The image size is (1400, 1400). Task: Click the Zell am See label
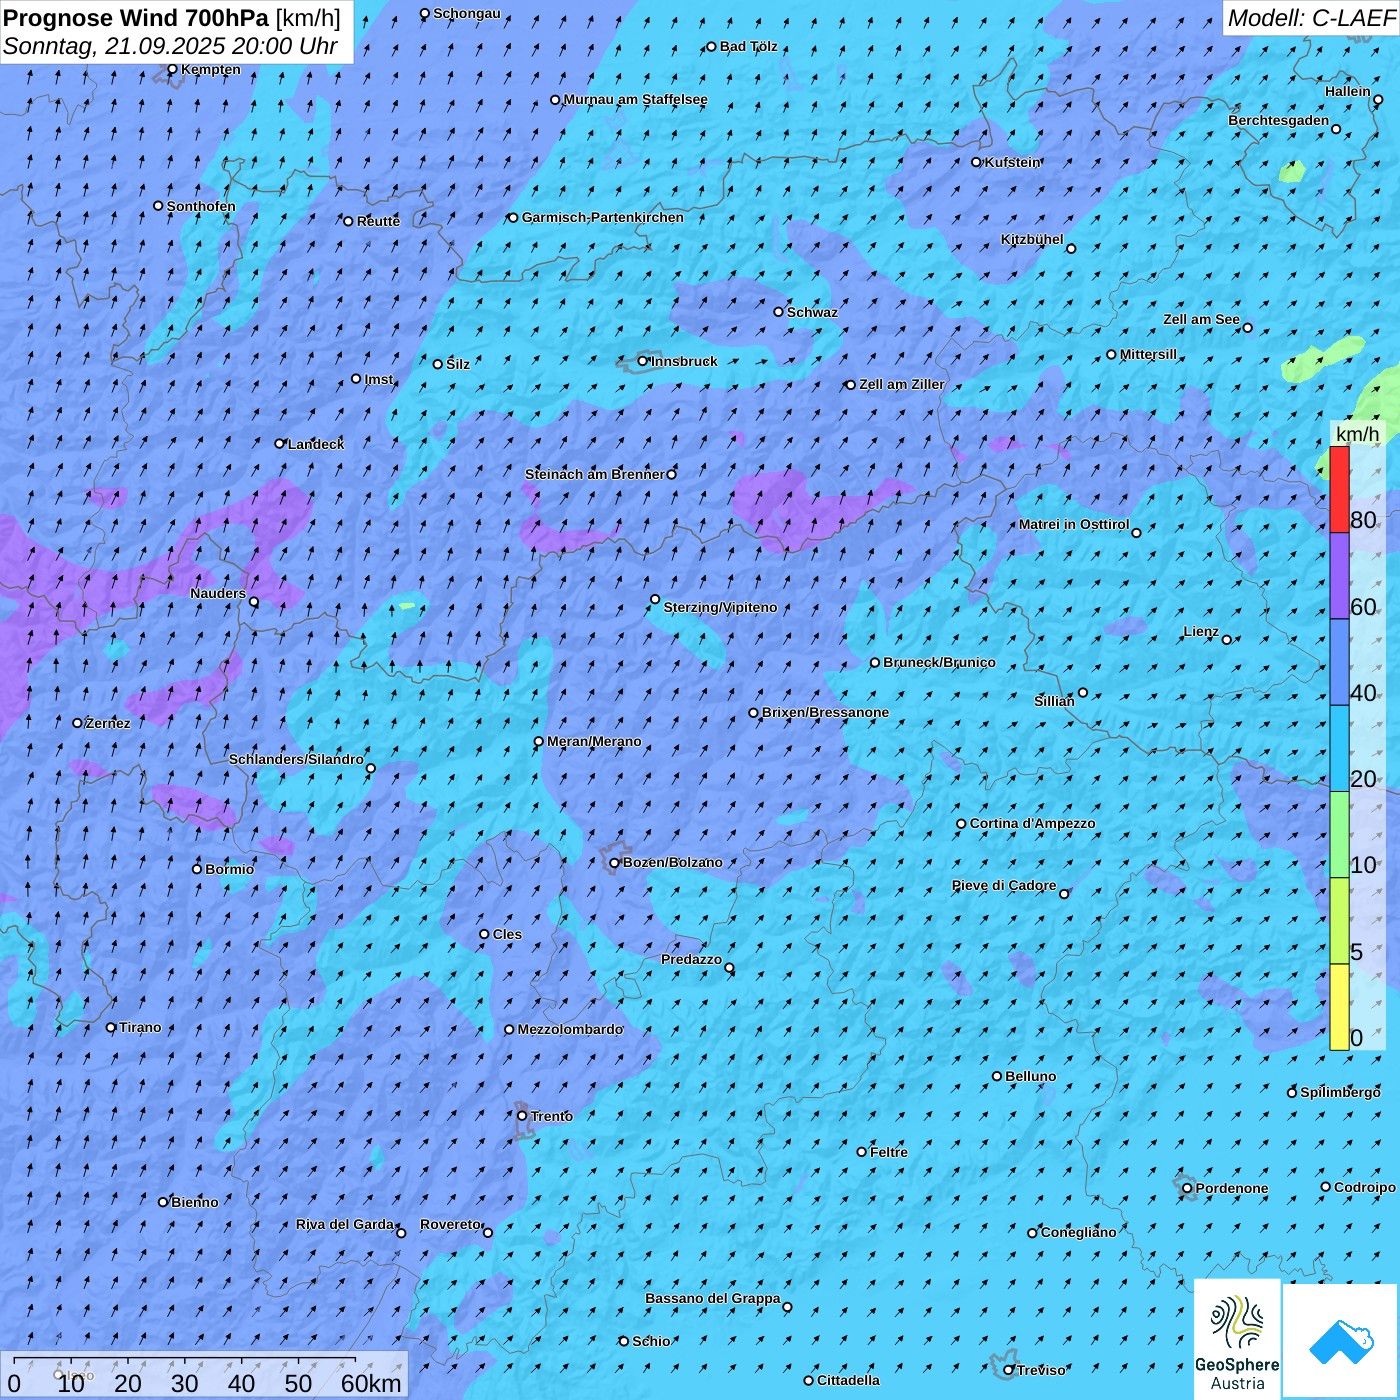coord(1201,320)
